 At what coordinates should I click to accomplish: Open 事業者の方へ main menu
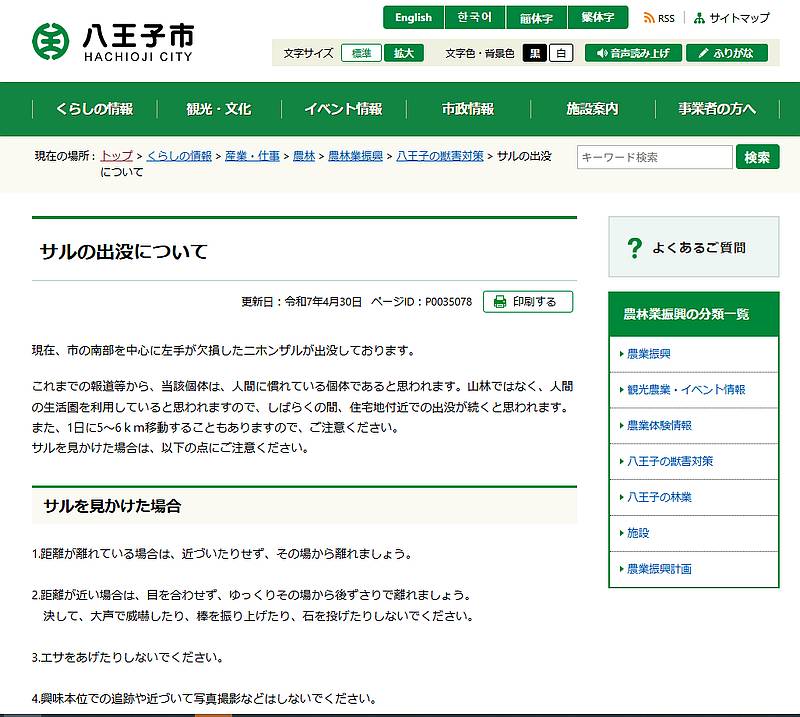[717, 109]
